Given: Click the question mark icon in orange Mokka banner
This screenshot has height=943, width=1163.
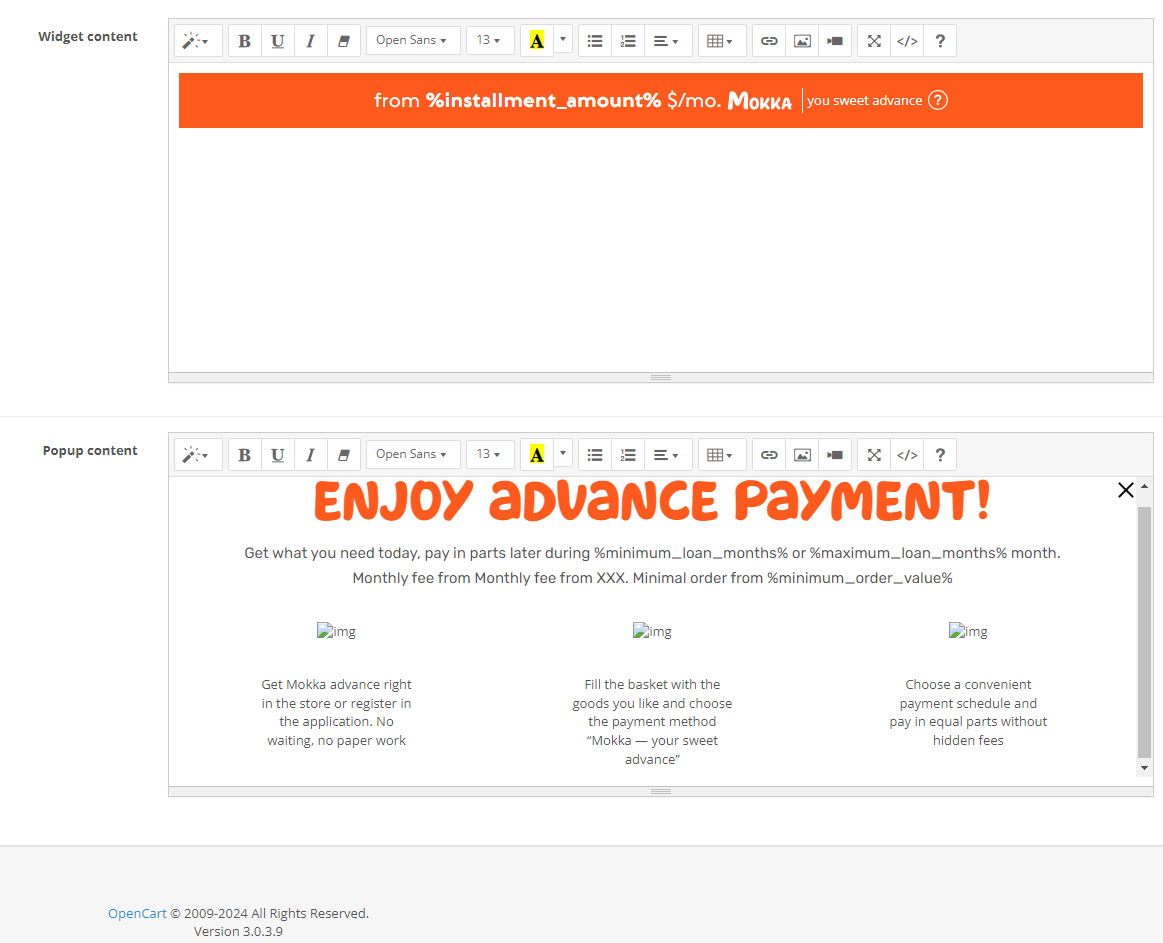Looking at the screenshot, I should click(938, 100).
